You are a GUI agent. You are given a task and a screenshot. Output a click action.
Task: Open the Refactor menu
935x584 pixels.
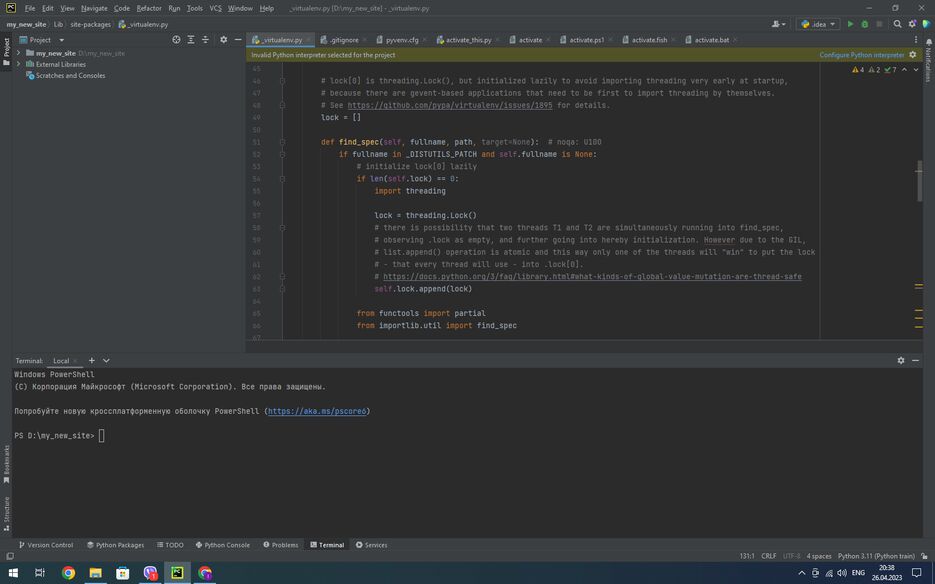click(149, 8)
